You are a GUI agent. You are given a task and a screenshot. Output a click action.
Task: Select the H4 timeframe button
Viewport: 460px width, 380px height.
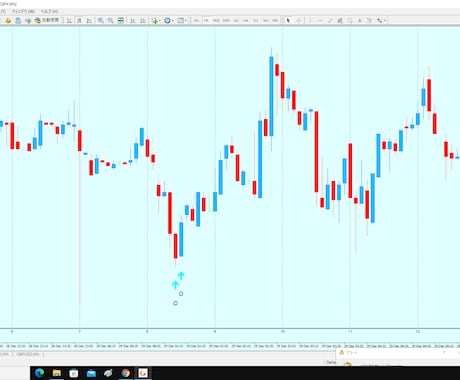[x=246, y=21]
